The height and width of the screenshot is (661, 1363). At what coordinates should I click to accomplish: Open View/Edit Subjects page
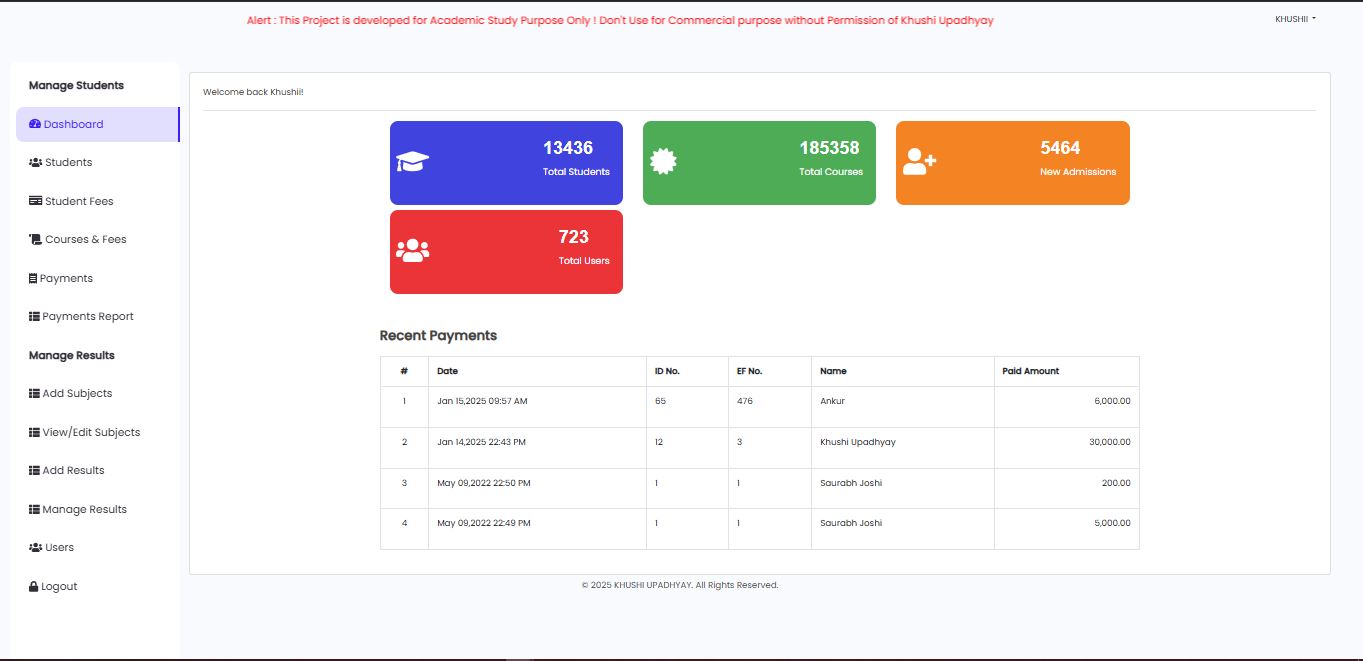click(91, 433)
